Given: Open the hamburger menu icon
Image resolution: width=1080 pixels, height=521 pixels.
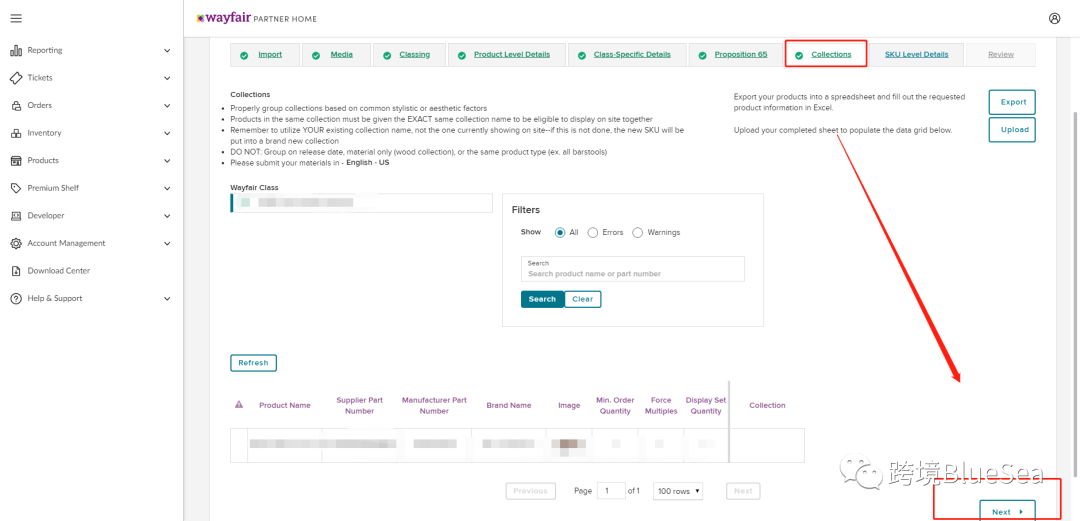Looking at the screenshot, I should (16, 18).
